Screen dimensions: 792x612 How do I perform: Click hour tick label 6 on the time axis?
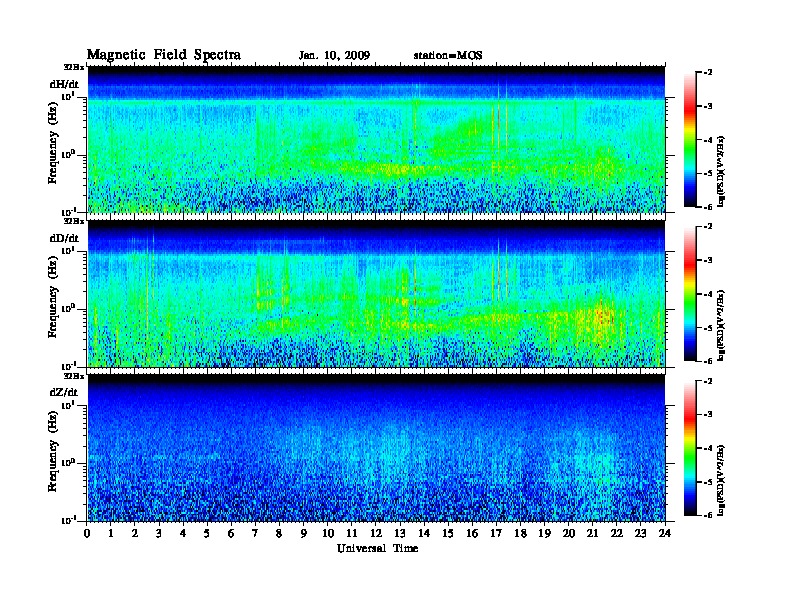click(231, 533)
